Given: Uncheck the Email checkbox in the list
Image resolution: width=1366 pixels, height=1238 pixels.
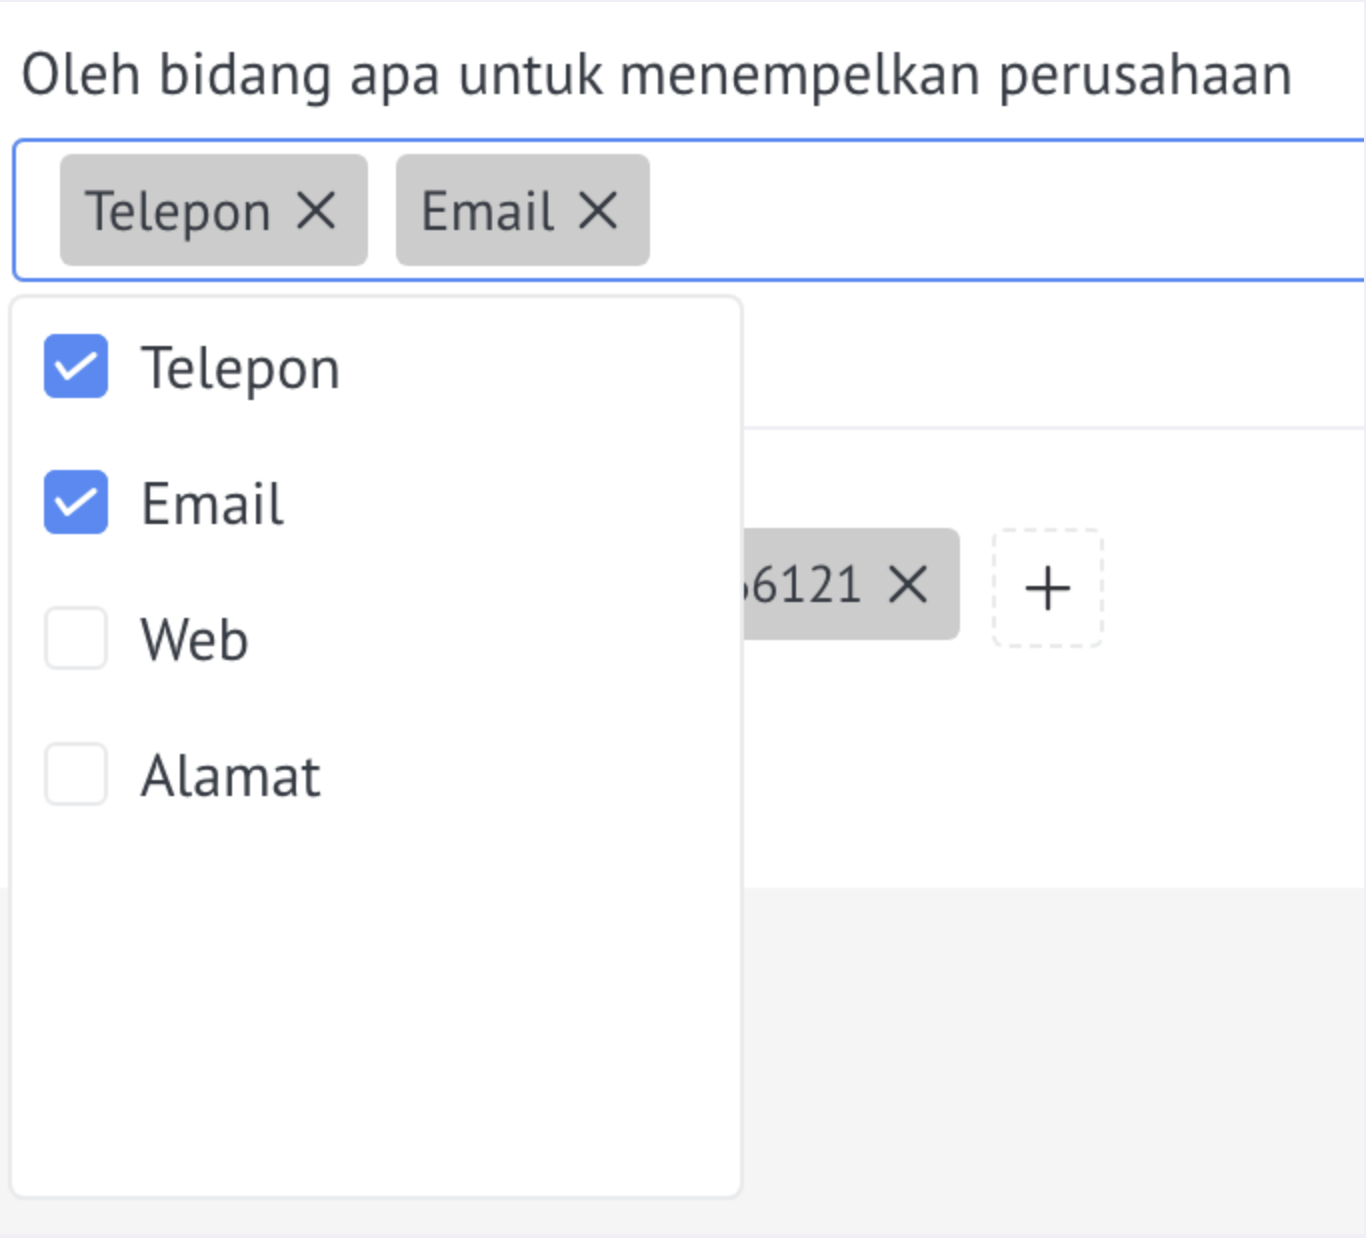Looking at the screenshot, I should coord(76,502).
